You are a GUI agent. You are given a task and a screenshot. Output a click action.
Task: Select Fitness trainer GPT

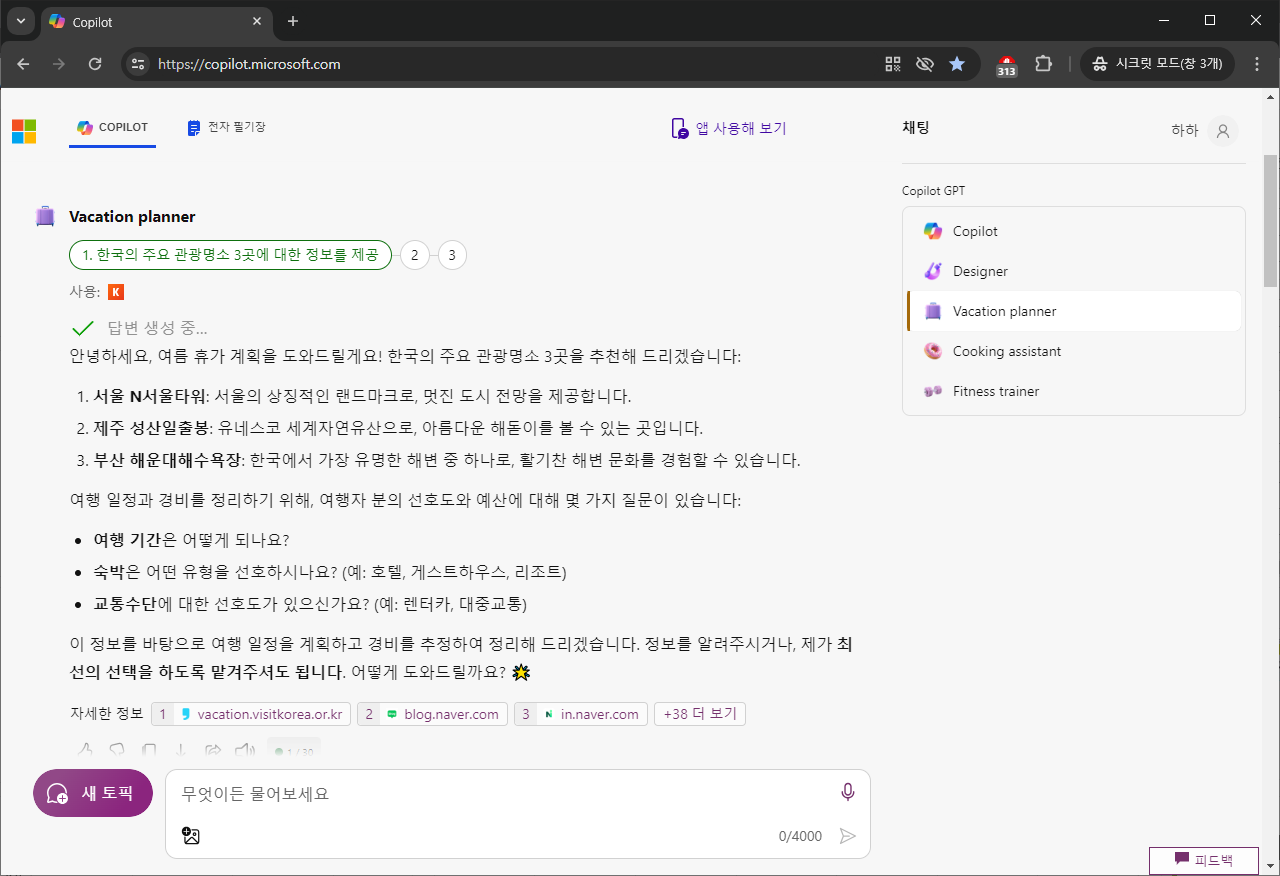point(1073,391)
